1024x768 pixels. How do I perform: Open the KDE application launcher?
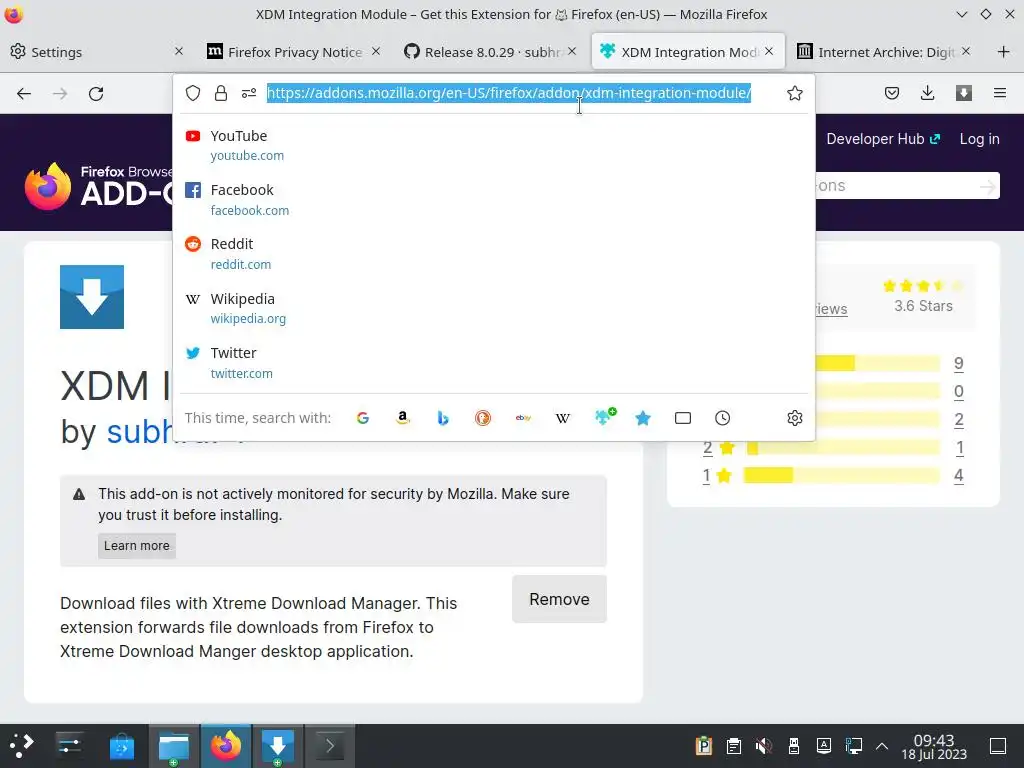coord(20,746)
